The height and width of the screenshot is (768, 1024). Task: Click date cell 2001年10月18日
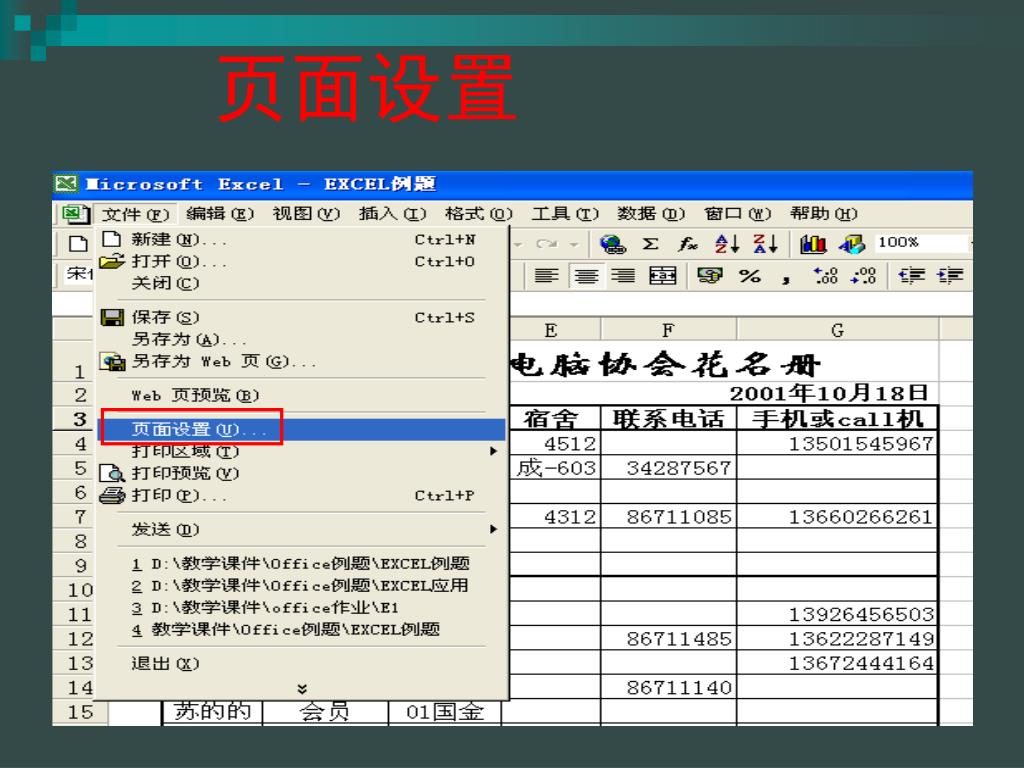829,392
